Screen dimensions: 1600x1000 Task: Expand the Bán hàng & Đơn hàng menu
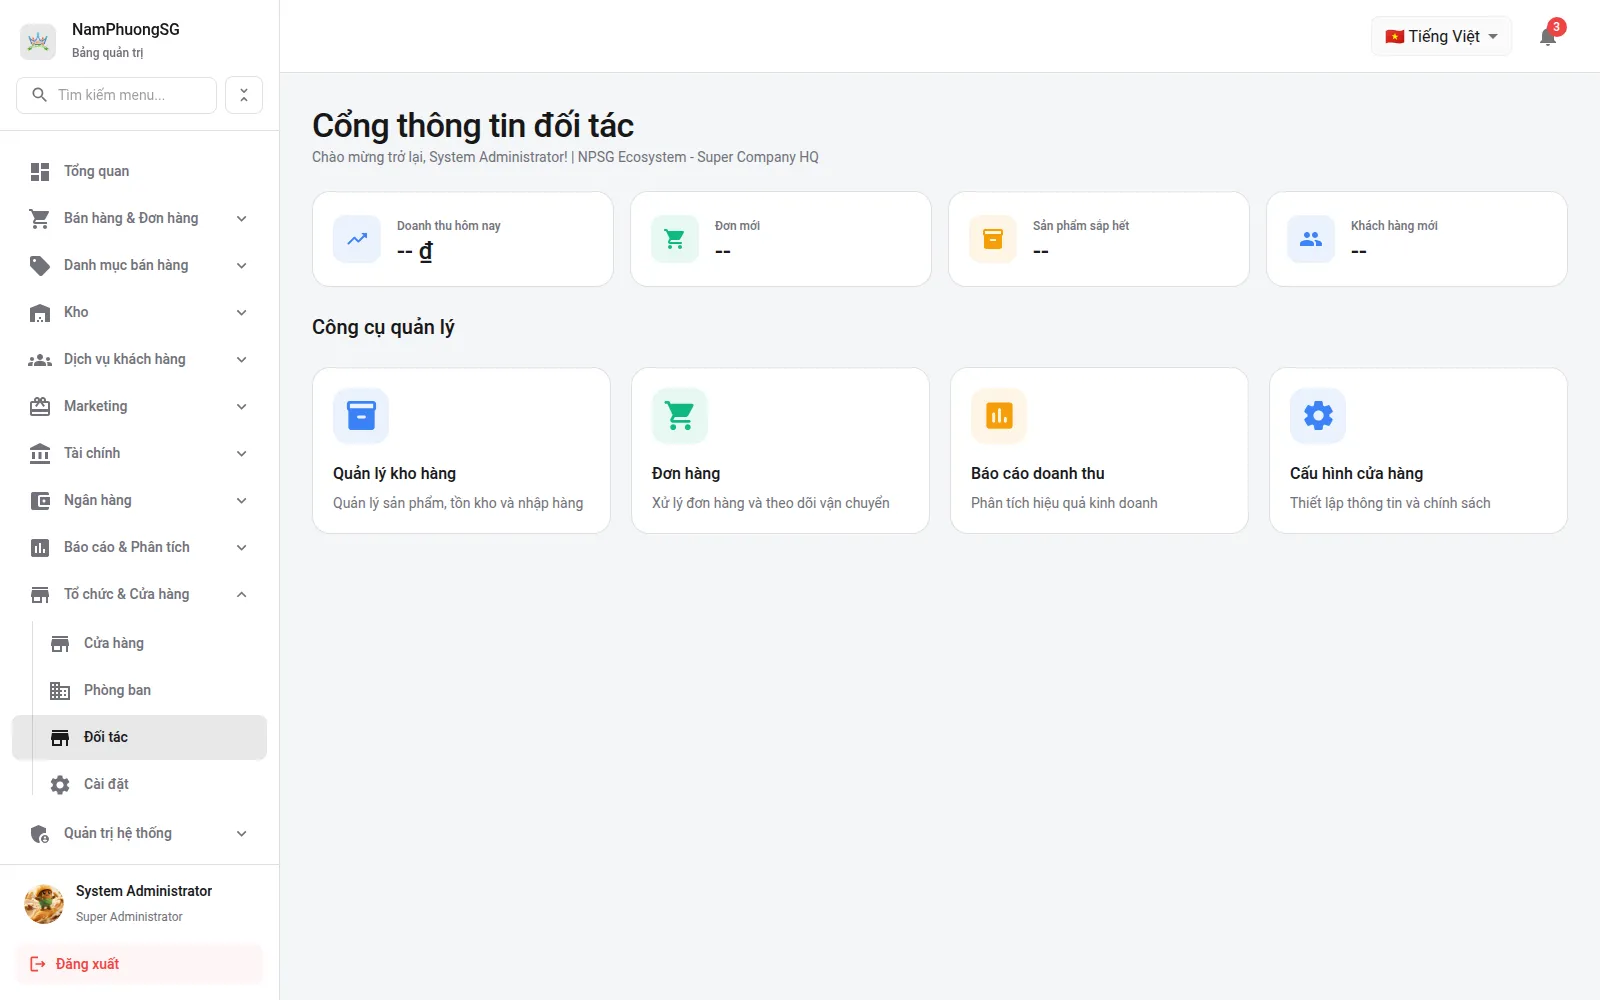[x=139, y=218]
